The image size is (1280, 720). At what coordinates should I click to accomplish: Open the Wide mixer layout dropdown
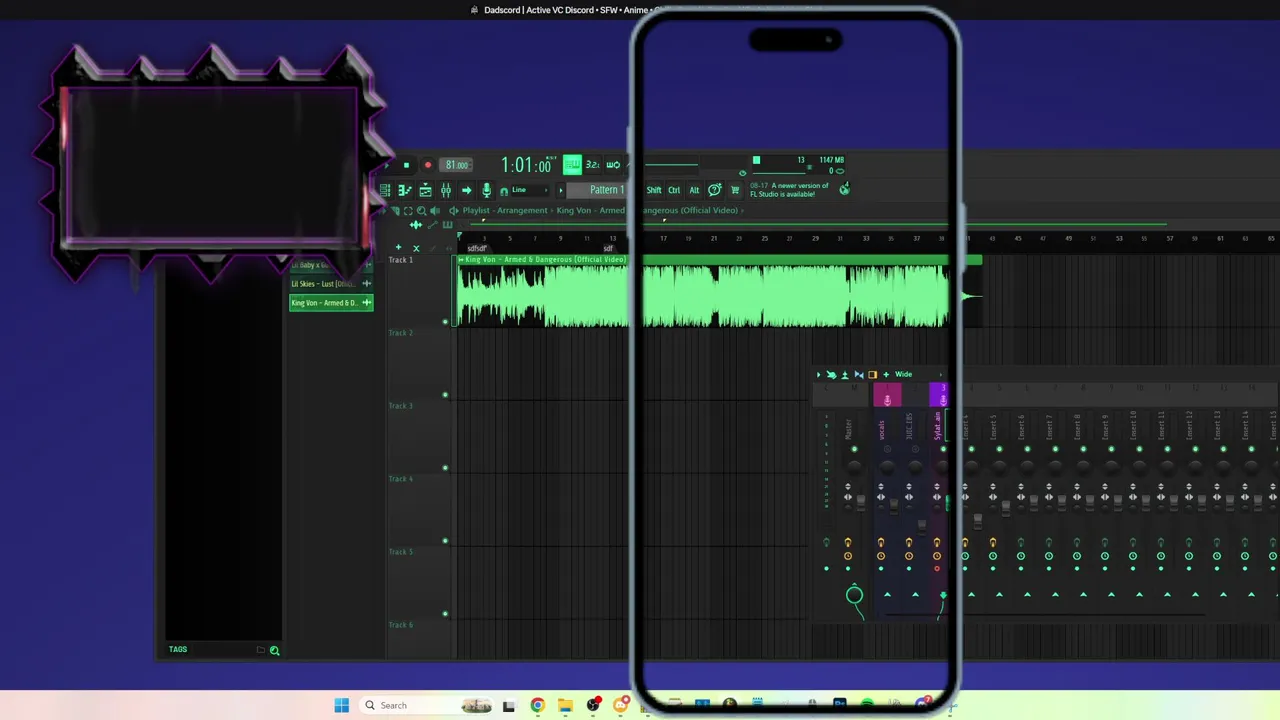[x=919, y=375]
